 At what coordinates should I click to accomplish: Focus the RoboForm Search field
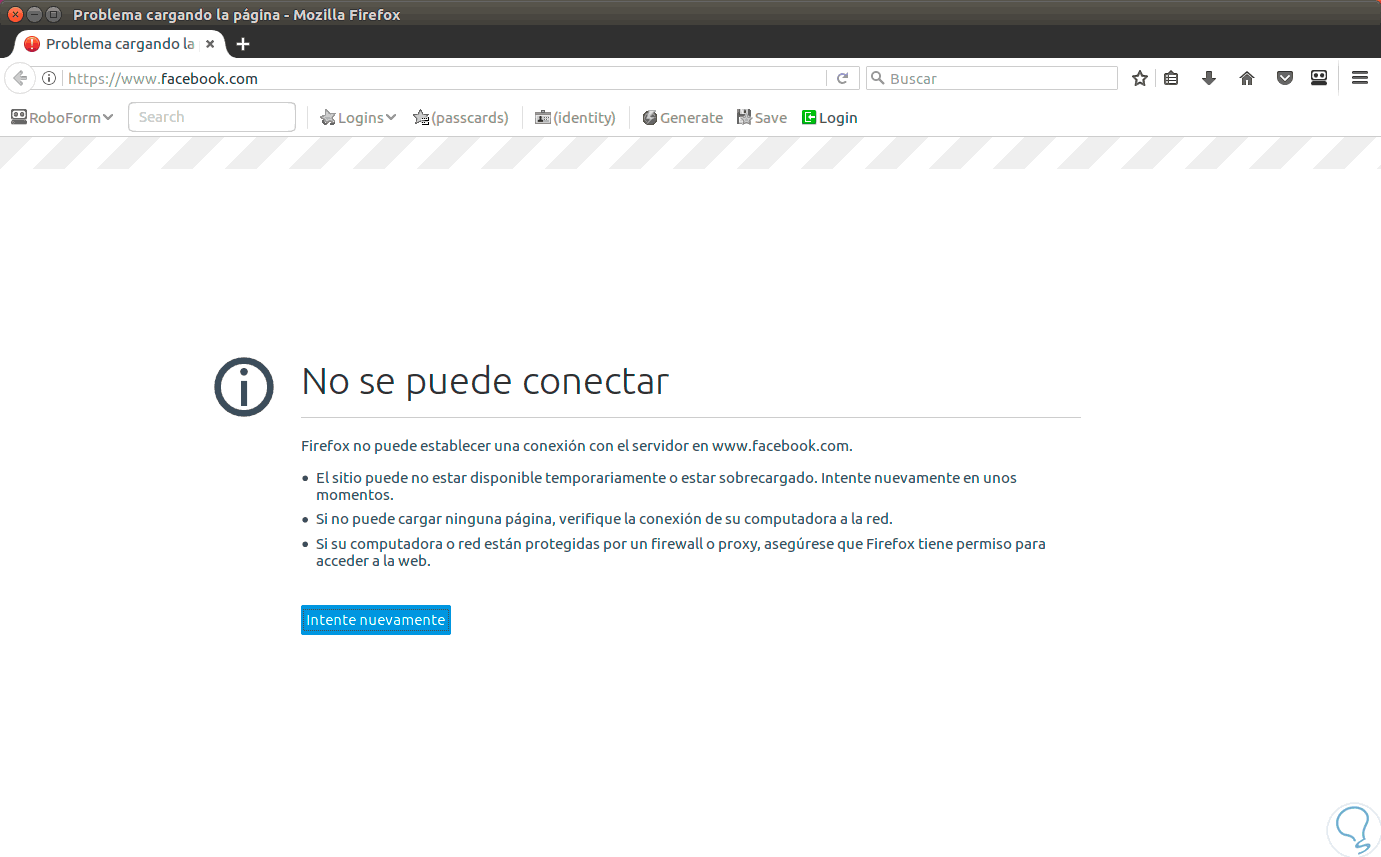tap(212, 117)
